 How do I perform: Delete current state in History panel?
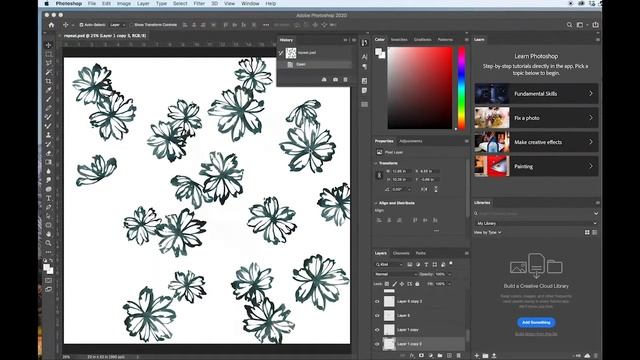click(345, 80)
